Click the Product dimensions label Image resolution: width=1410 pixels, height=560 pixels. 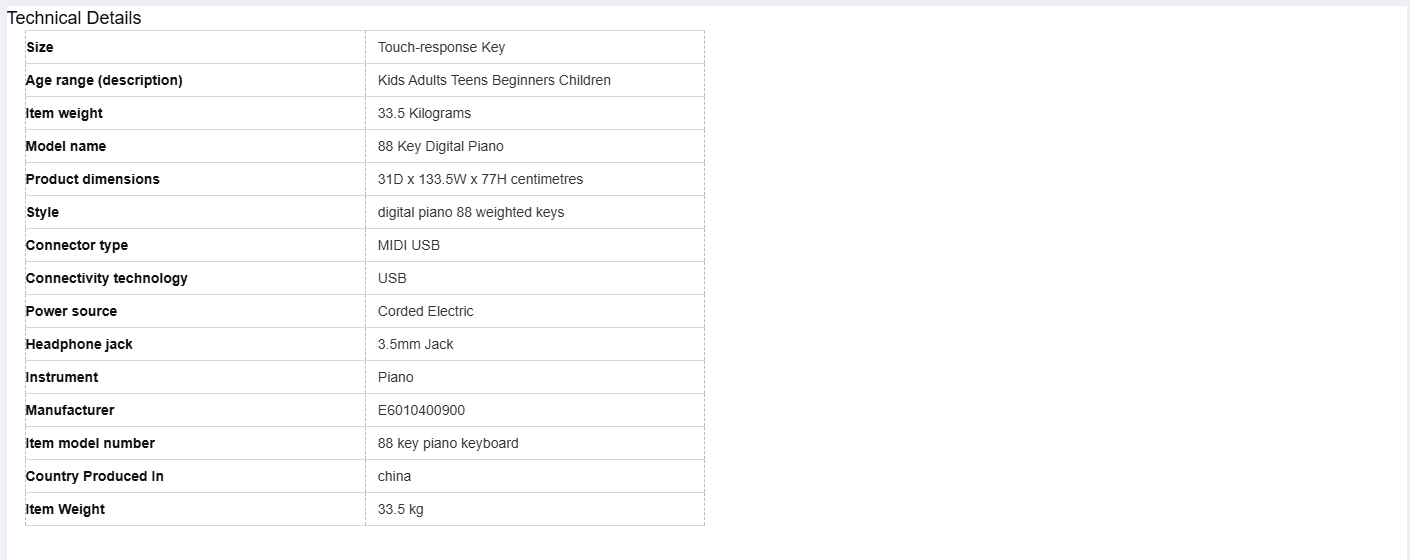pos(93,179)
